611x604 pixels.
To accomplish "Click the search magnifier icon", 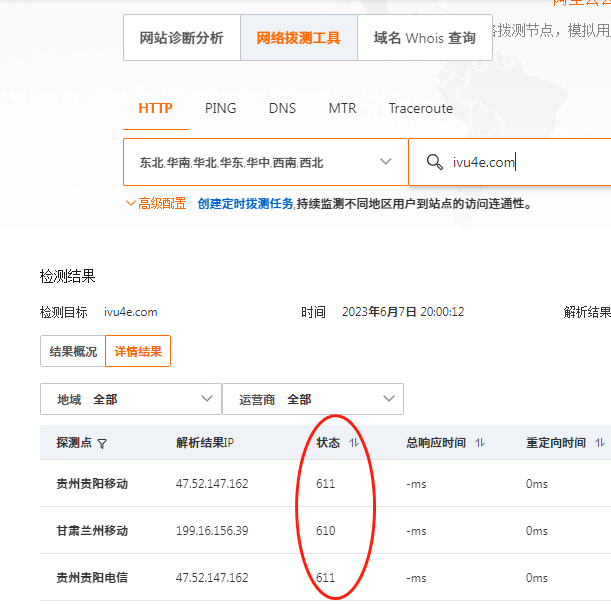I will coord(434,162).
